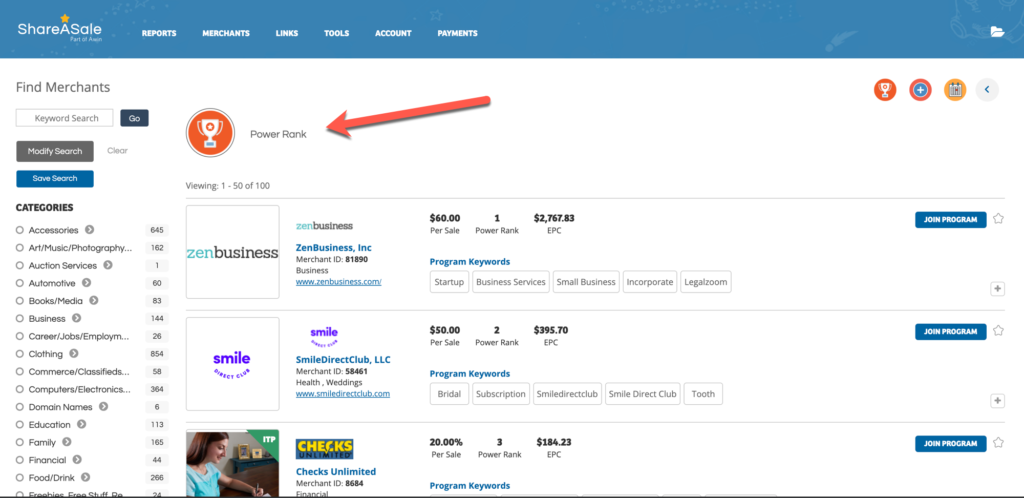Click the Bridal keyword tag
The height and width of the screenshot is (498, 1024).
click(x=449, y=394)
